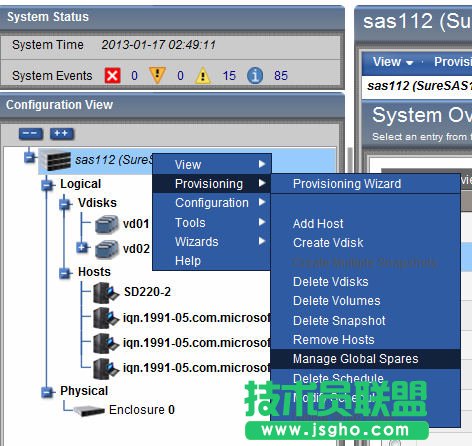Click the Enclosure 0 icon
The image size is (472, 446).
(89, 411)
